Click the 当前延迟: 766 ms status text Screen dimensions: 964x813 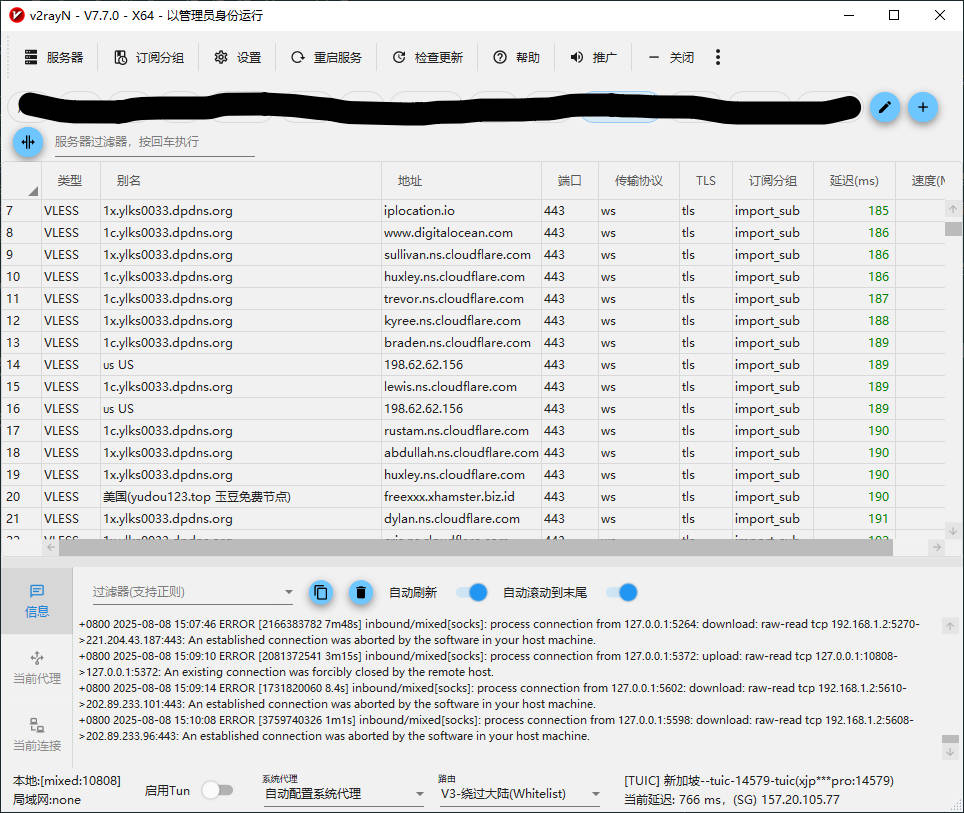click(732, 799)
